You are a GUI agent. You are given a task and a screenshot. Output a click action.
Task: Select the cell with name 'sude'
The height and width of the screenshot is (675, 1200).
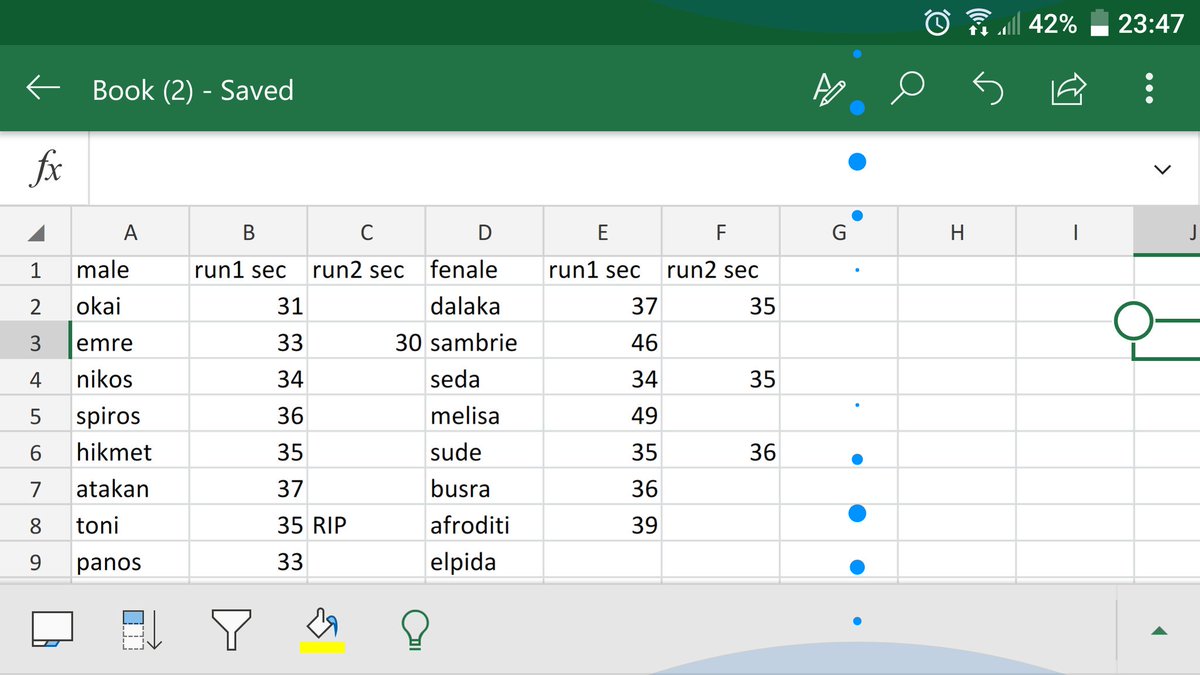[x=484, y=452]
